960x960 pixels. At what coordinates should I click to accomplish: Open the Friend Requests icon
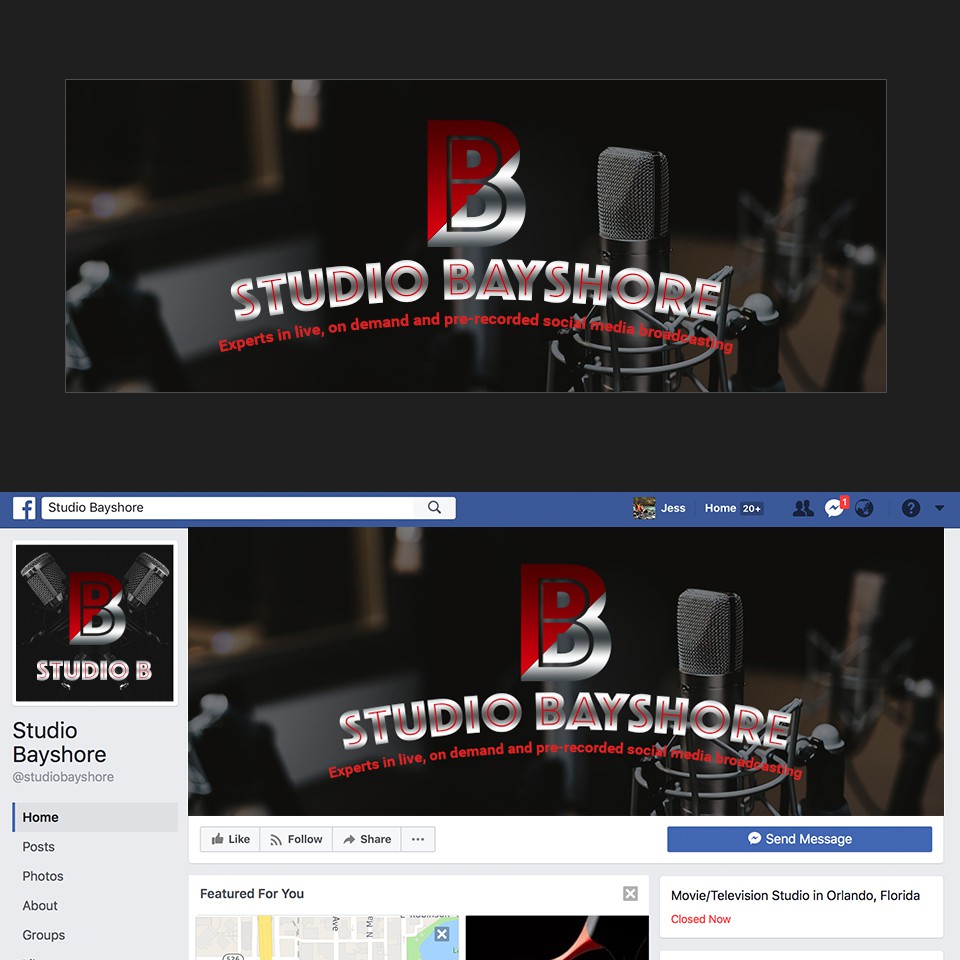tap(803, 508)
